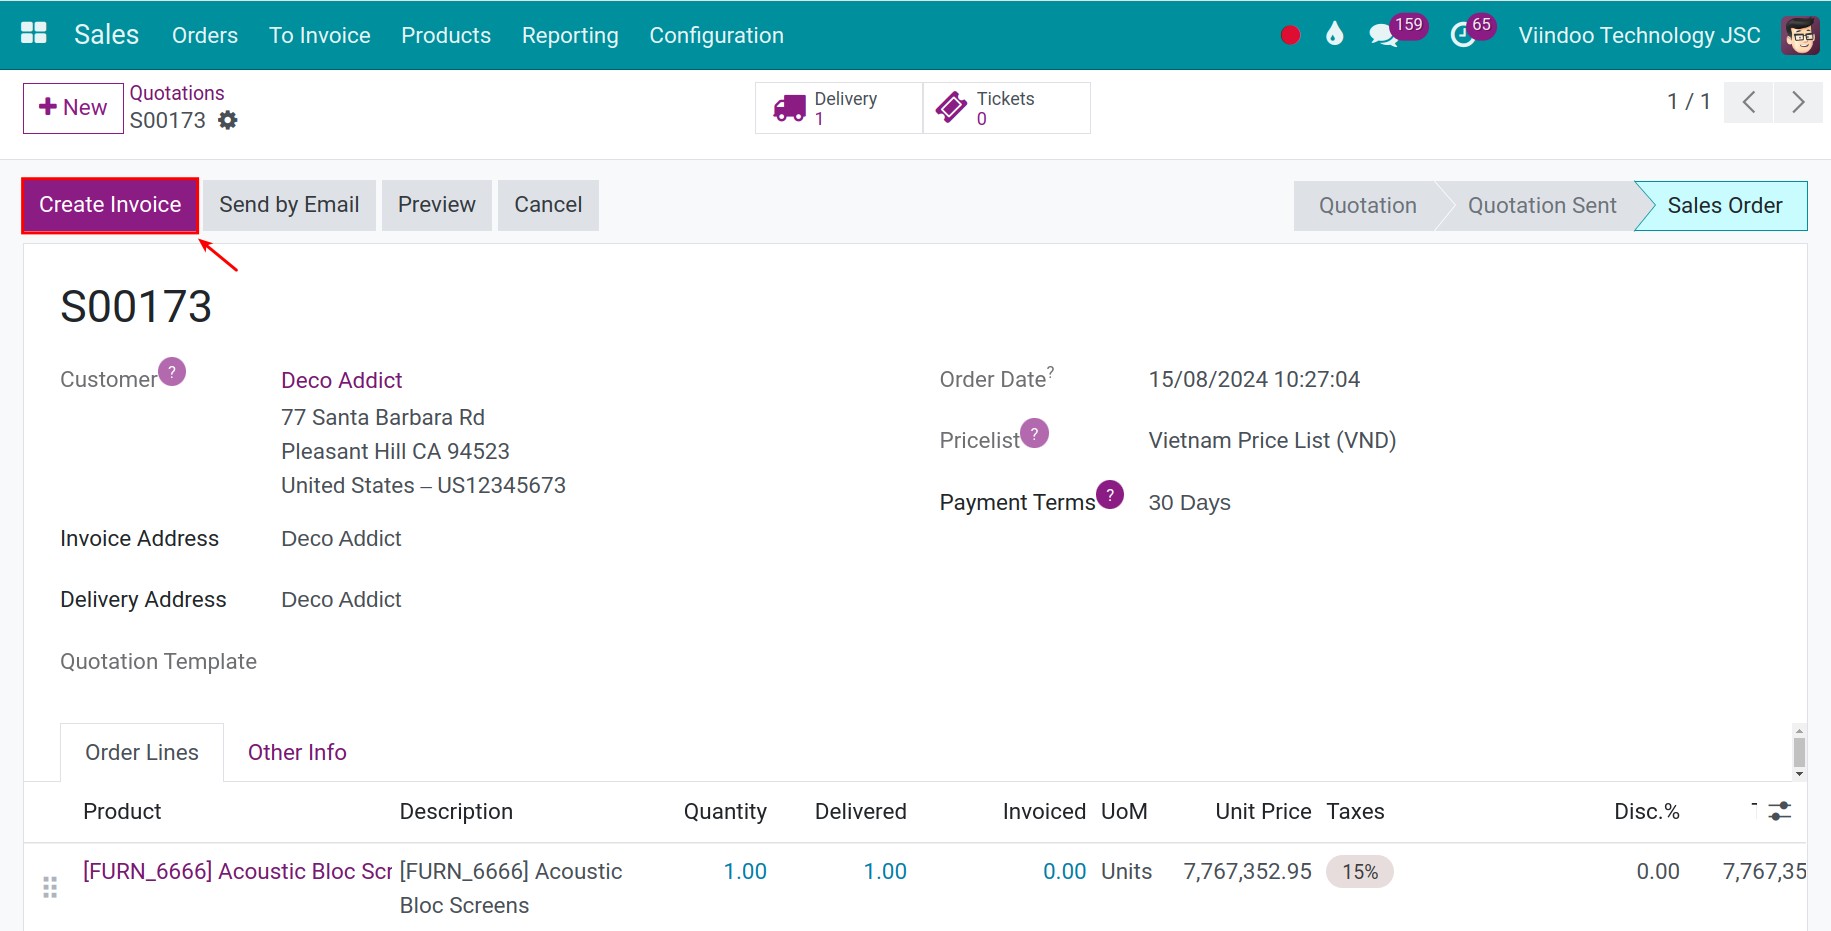Select the Quotation status stage
1831x931 pixels.
(x=1367, y=206)
